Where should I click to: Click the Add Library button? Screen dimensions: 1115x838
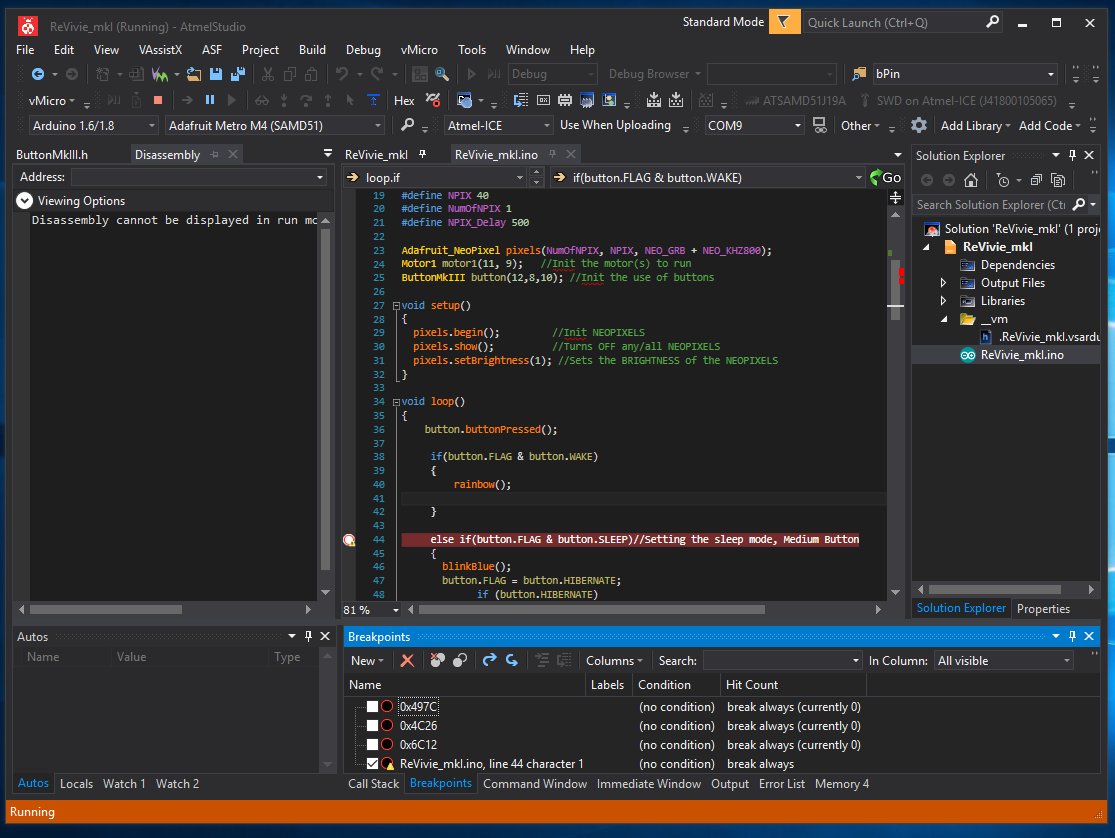pos(975,126)
